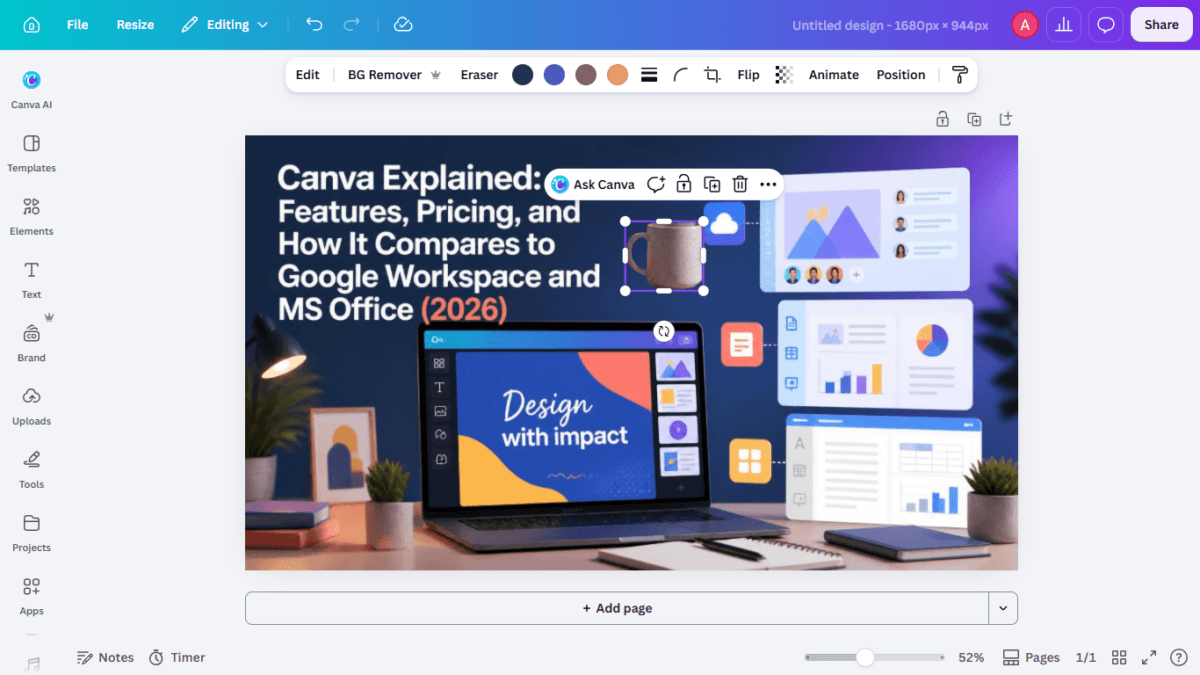Enter fullscreen present mode icon
The image size is (1200, 675).
click(x=1150, y=657)
